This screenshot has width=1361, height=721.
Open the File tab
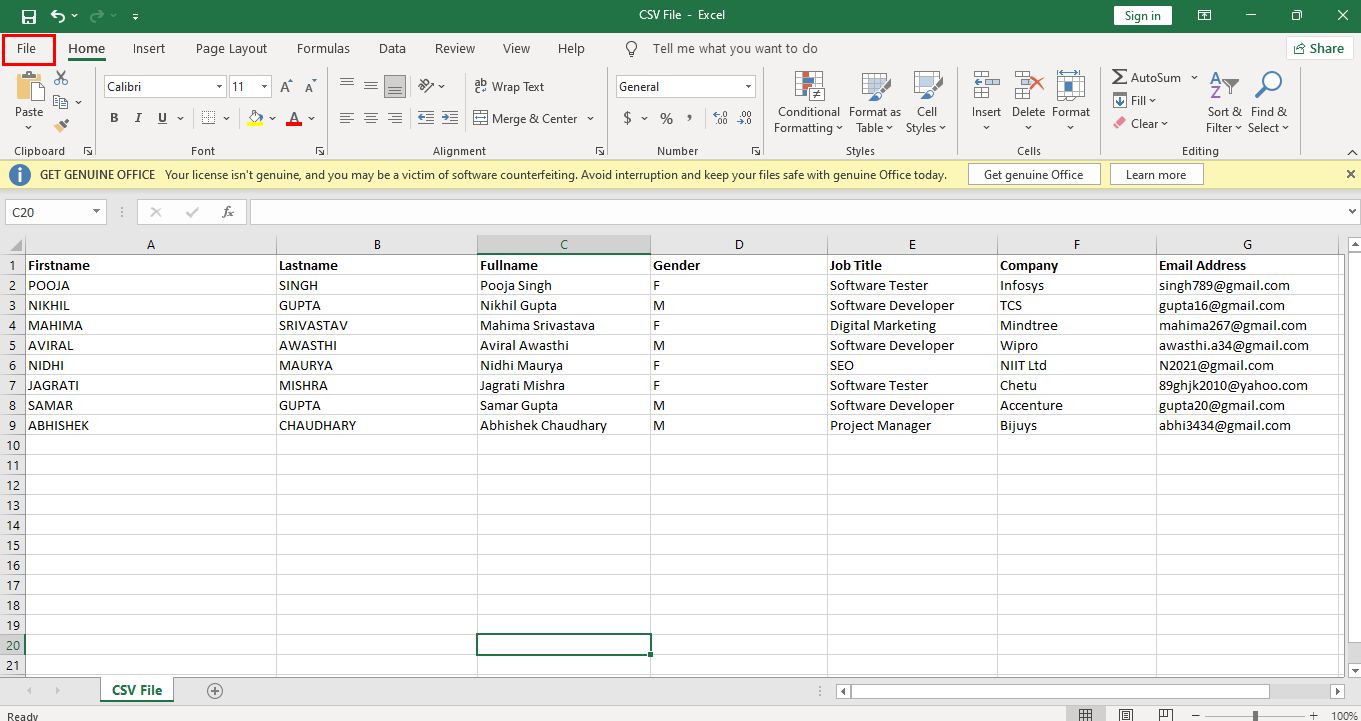tap(27, 48)
